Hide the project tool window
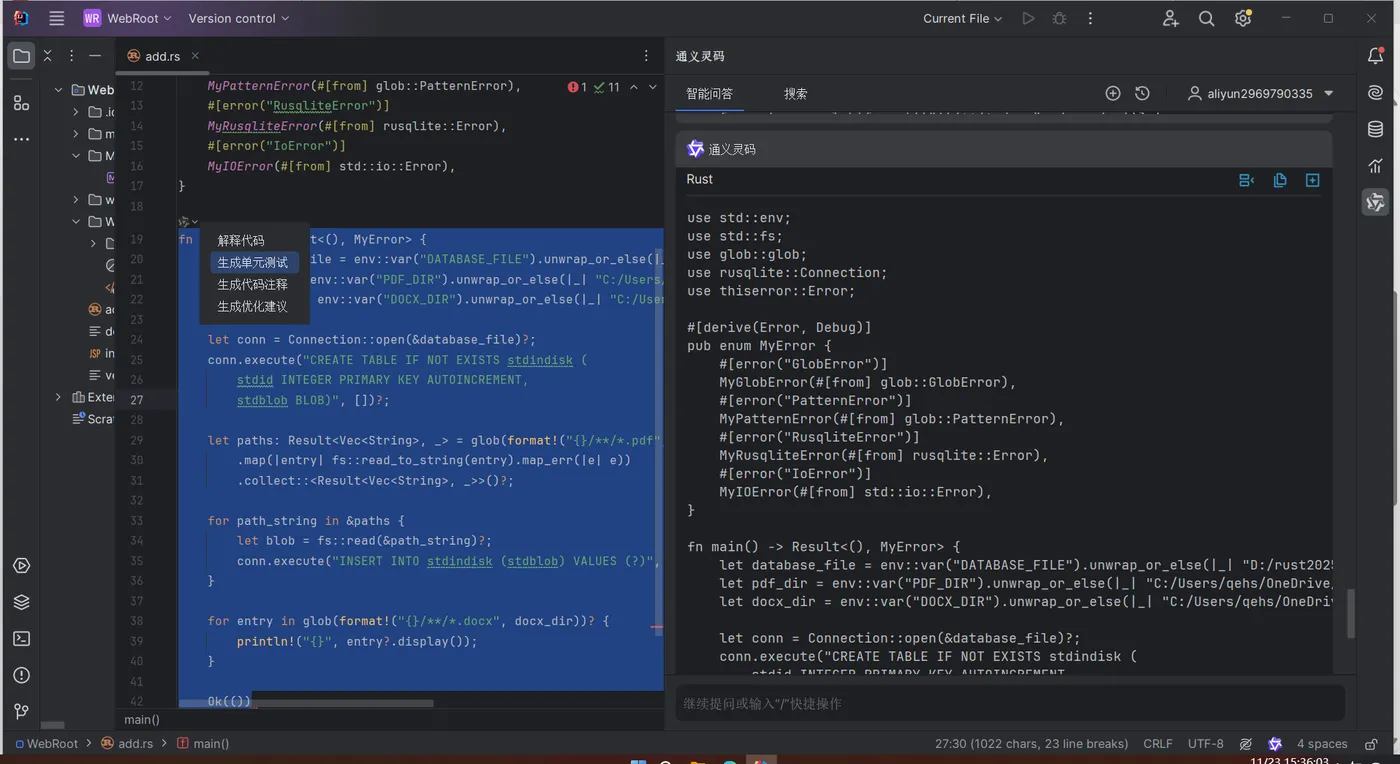This screenshot has width=1400, height=764. [x=95, y=56]
